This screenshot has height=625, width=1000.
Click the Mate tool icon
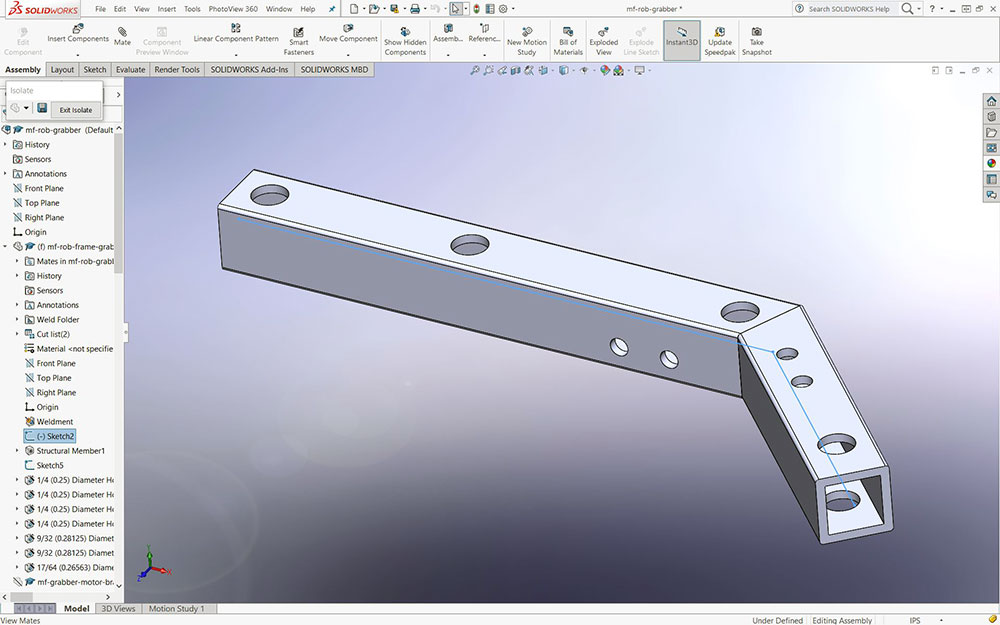(x=122, y=31)
